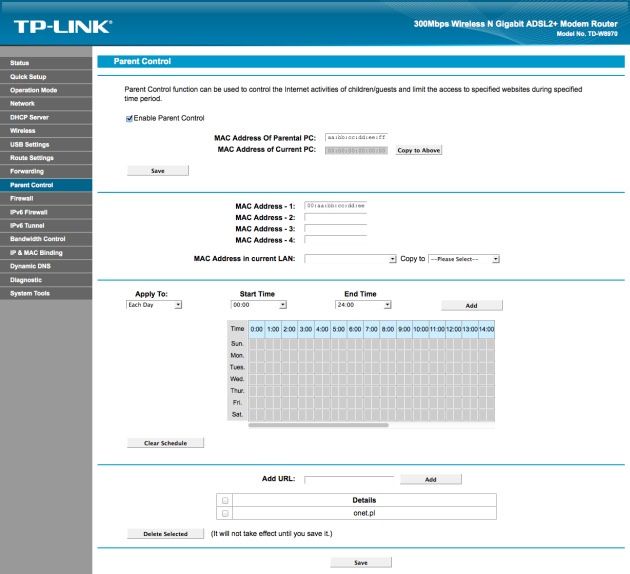630x574 pixels.
Task: Go to Operation Mode page
Action: pos(46,90)
